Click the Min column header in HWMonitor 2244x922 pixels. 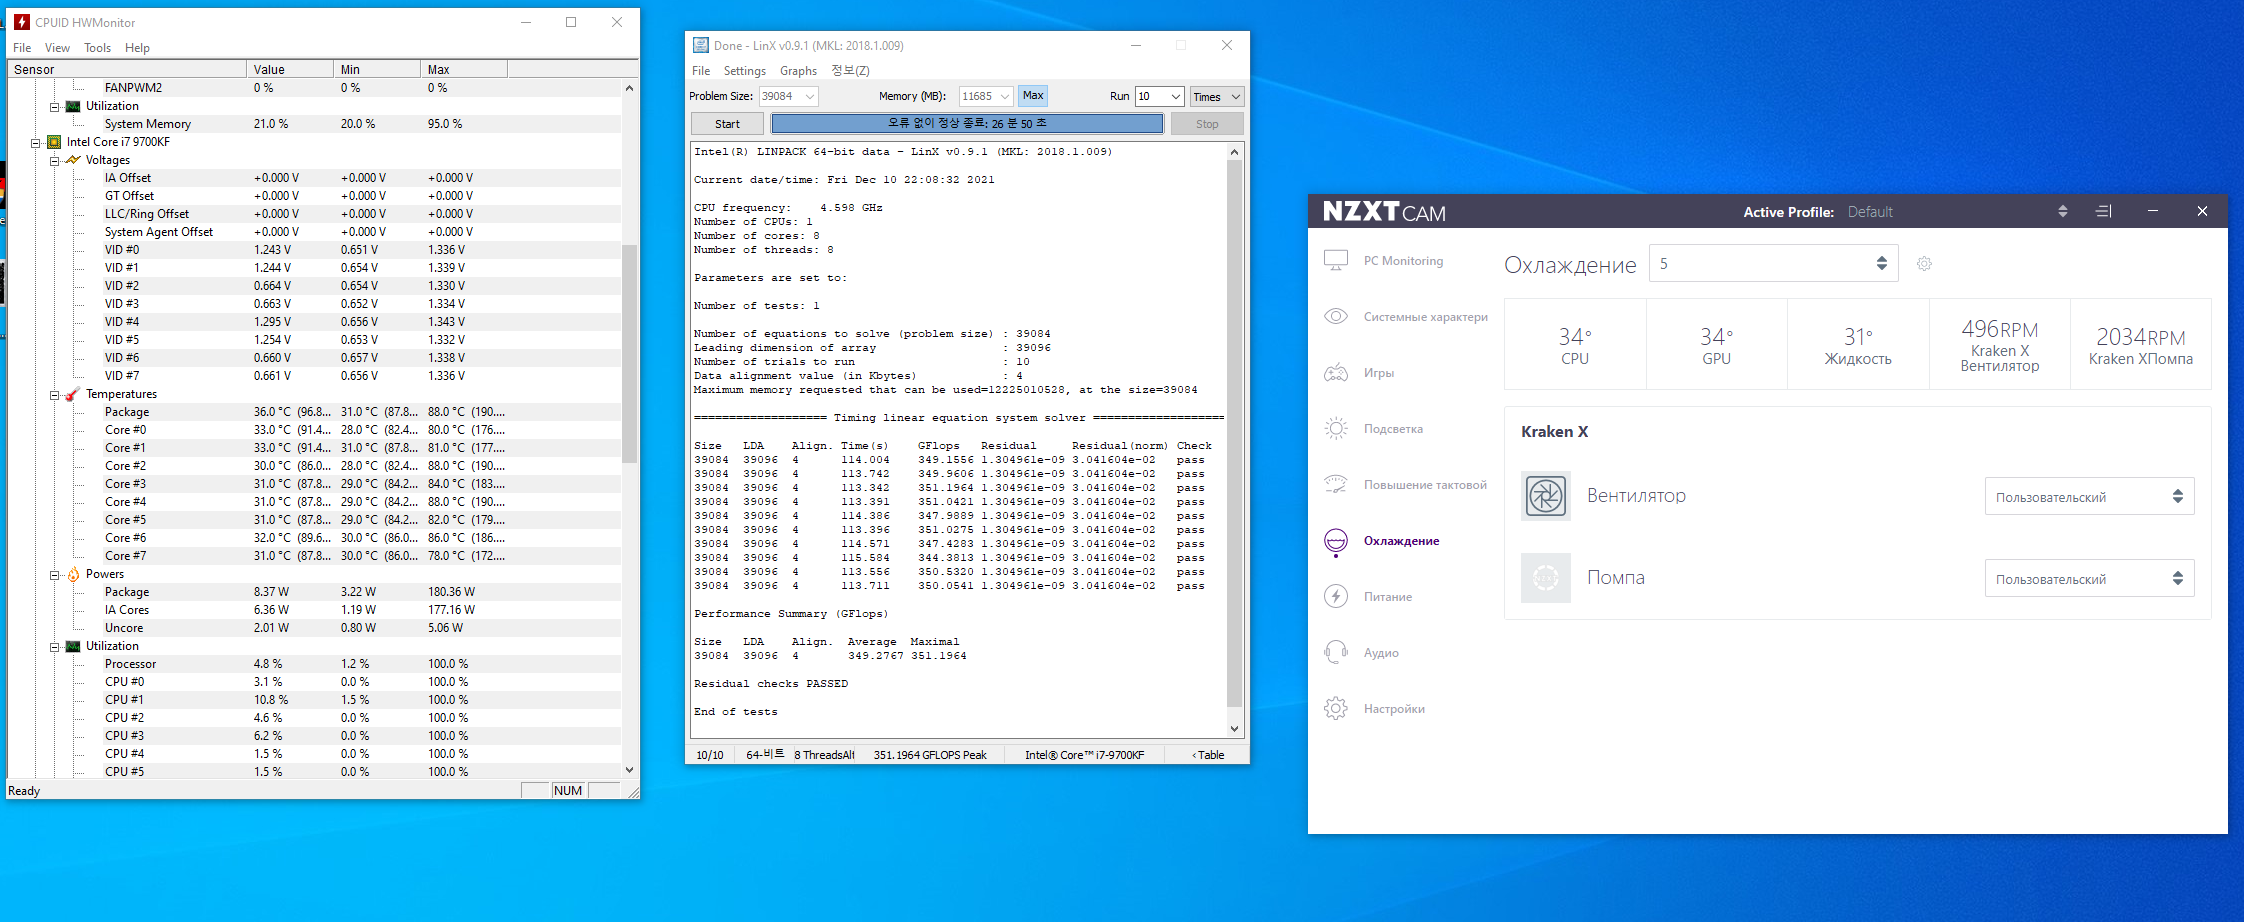[377, 69]
